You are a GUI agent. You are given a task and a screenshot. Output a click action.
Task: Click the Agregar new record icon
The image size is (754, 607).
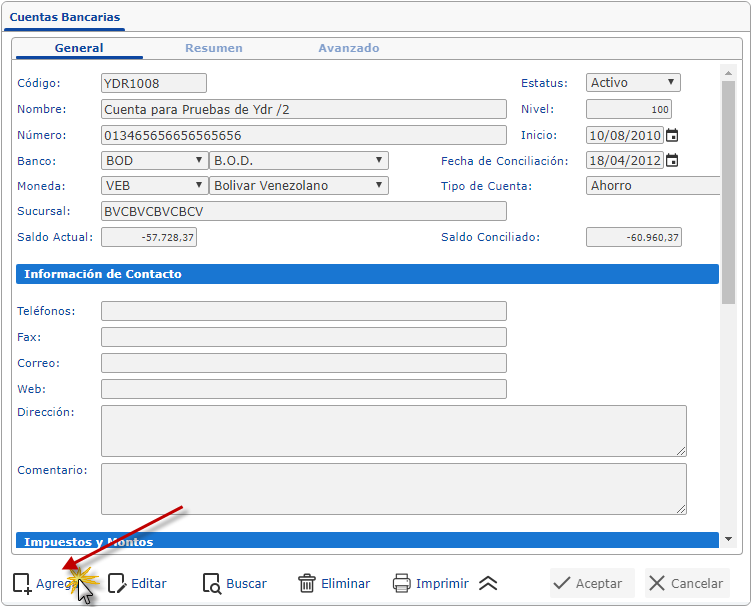coord(22,583)
